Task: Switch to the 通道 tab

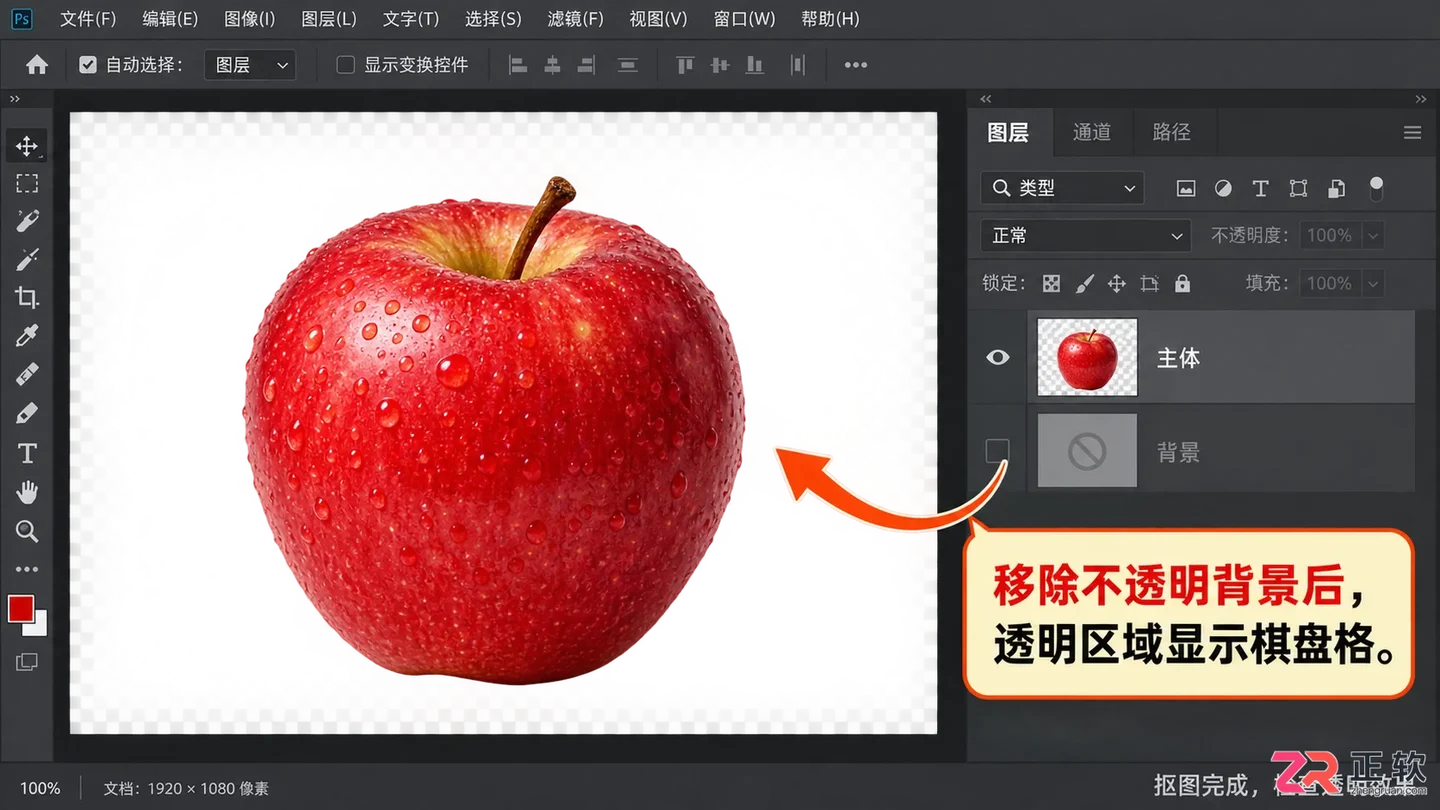Action: [1092, 132]
